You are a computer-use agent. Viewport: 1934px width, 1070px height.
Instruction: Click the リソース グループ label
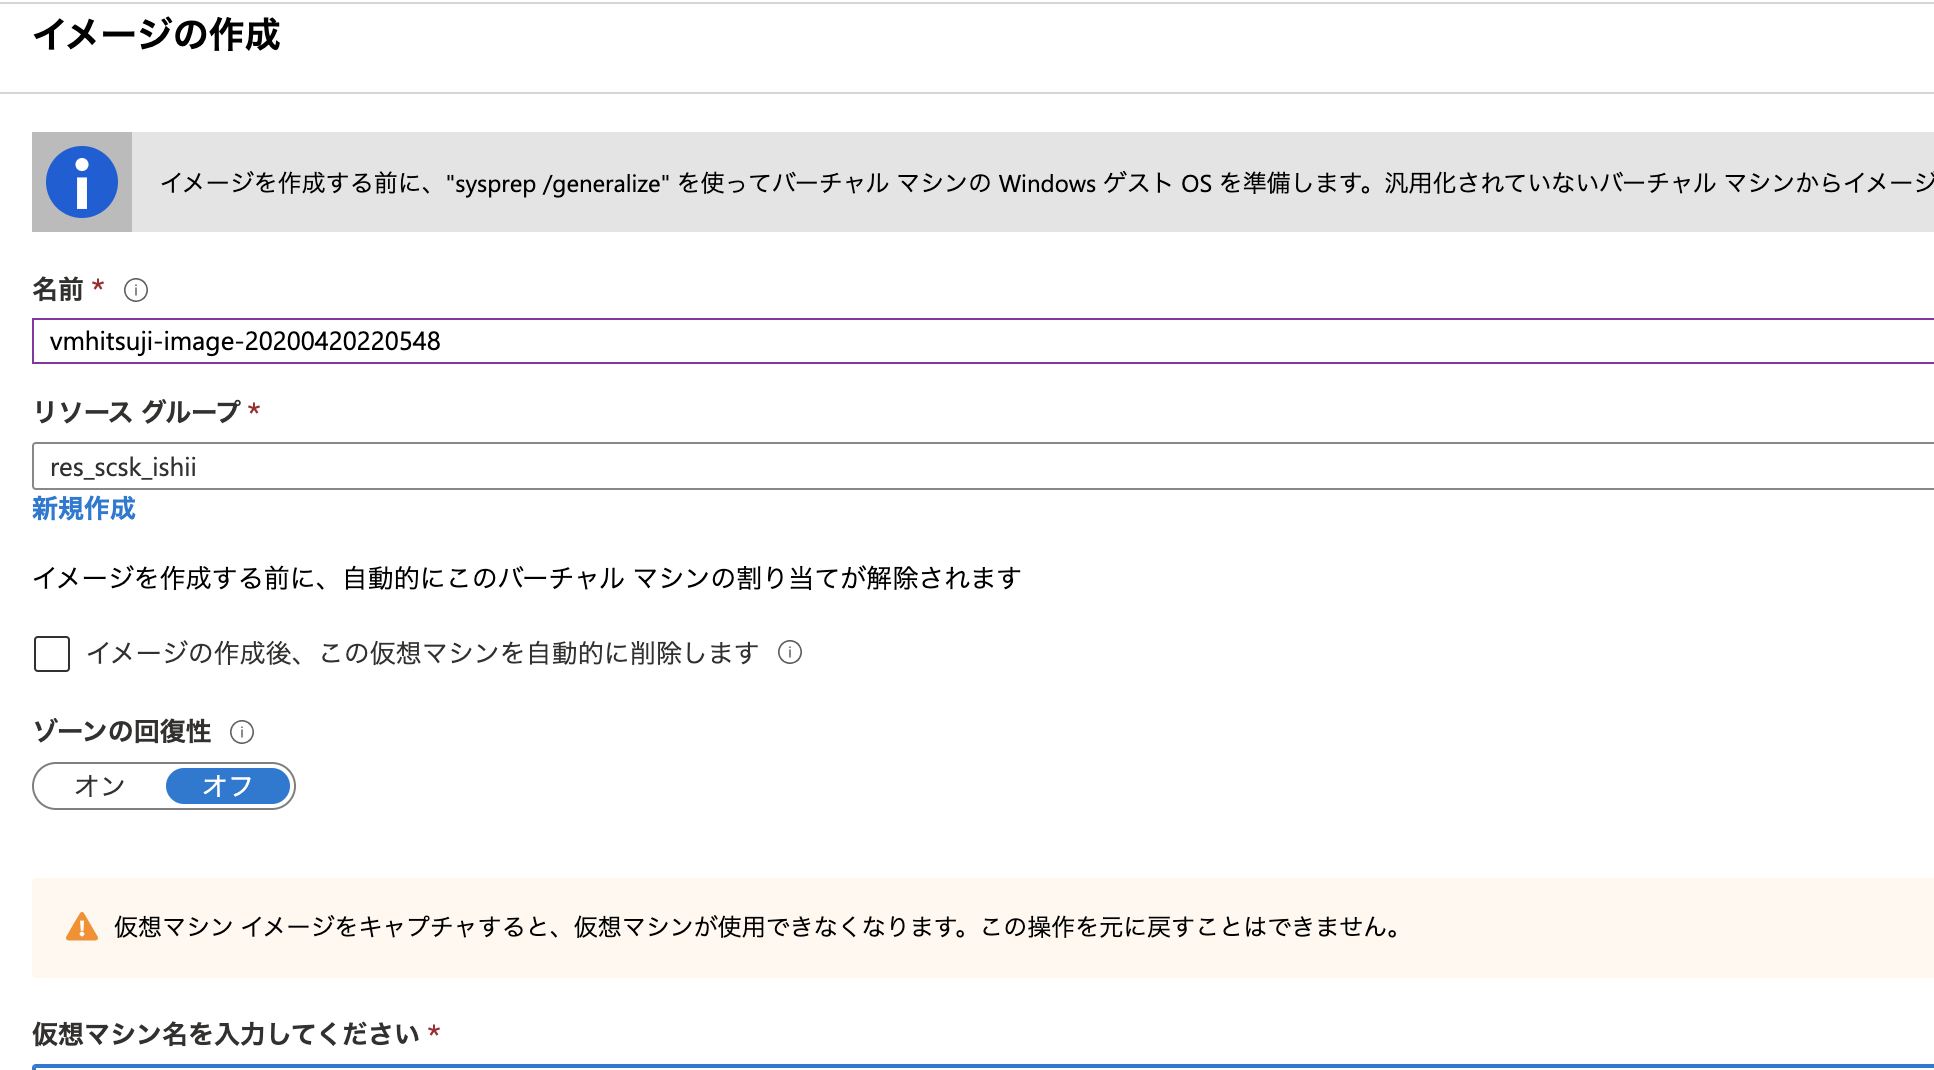tap(136, 412)
